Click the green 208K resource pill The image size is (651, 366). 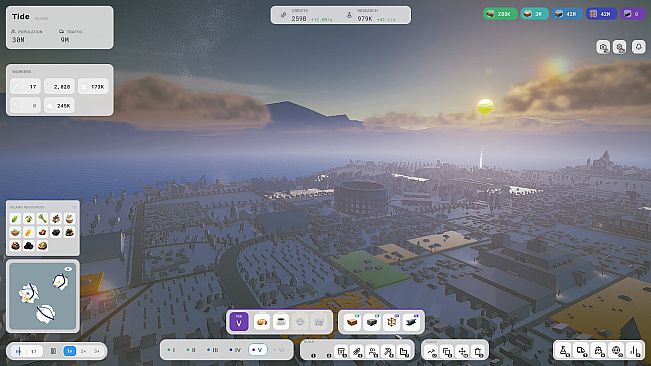point(500,14)
